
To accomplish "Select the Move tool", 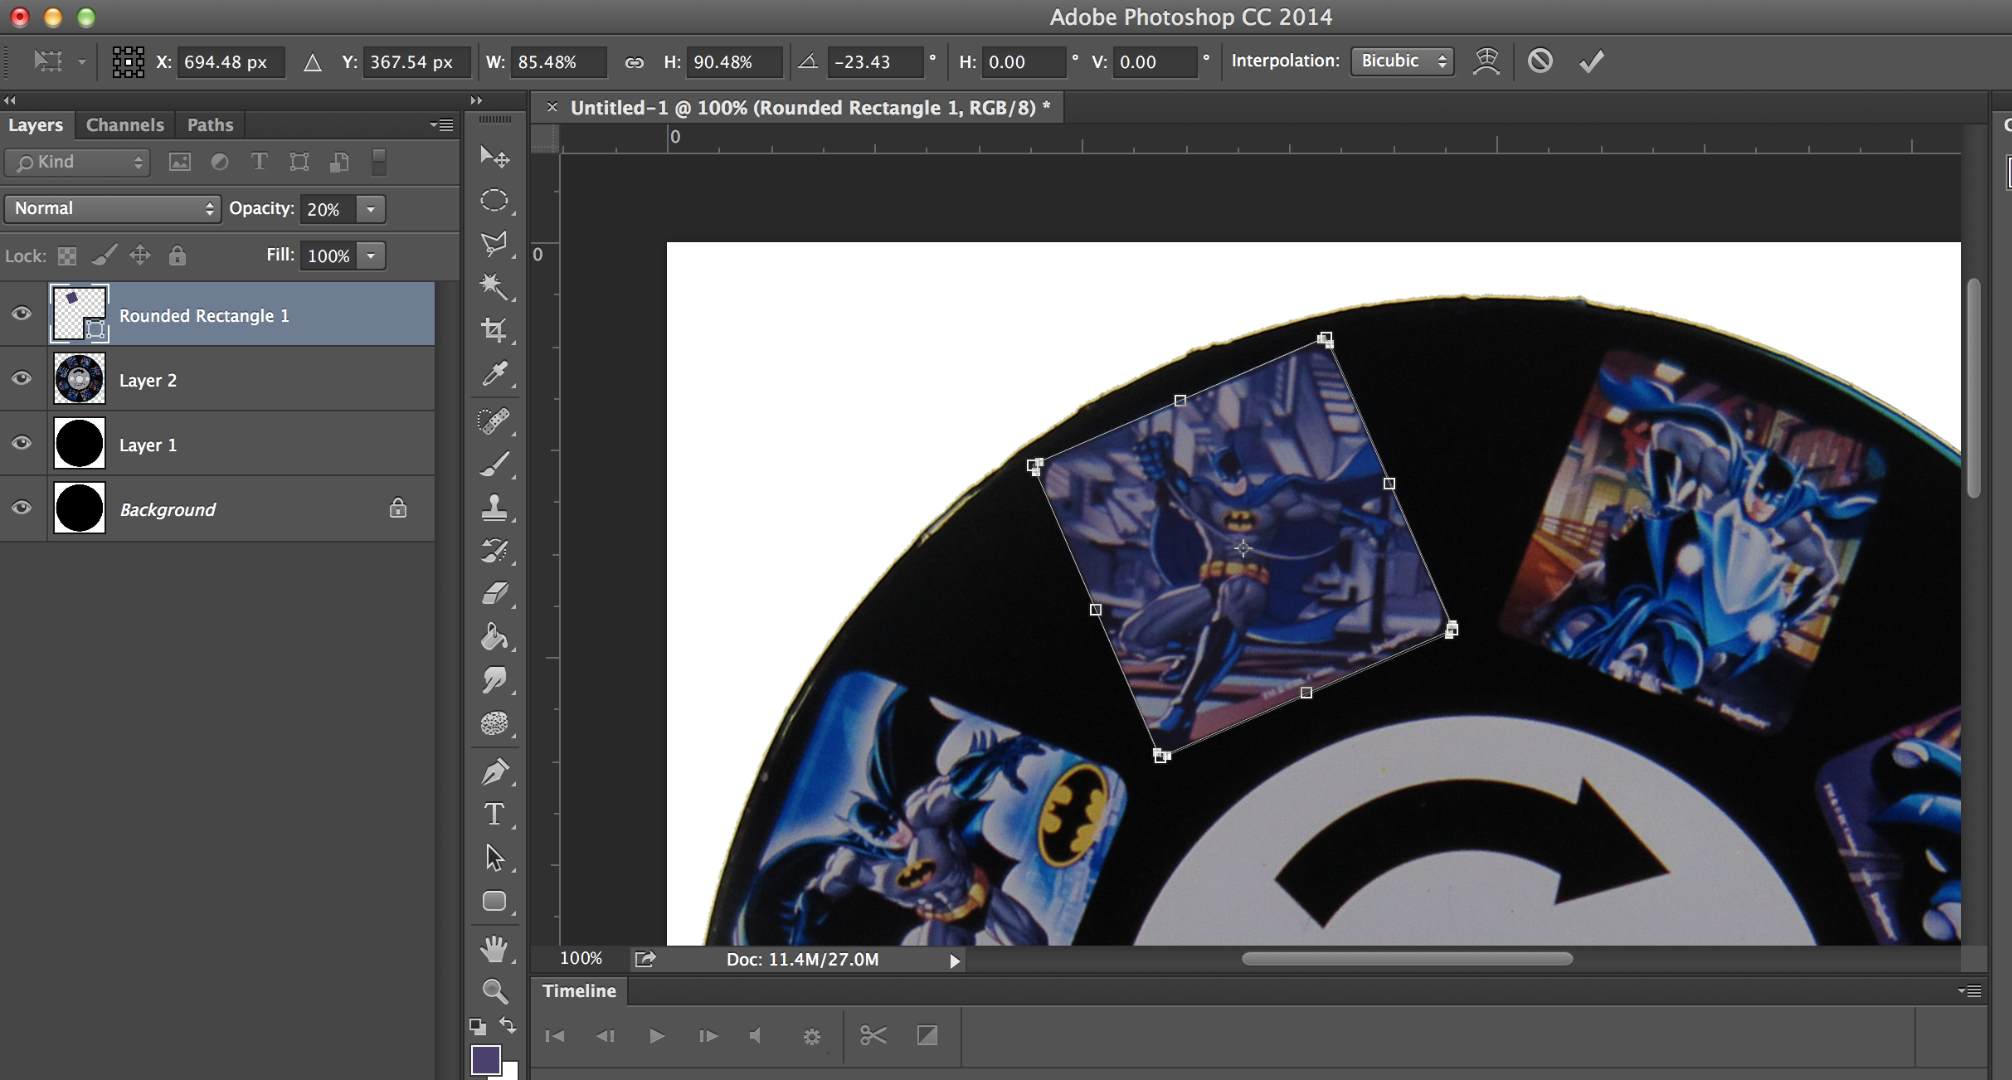I will coord(493,157).
